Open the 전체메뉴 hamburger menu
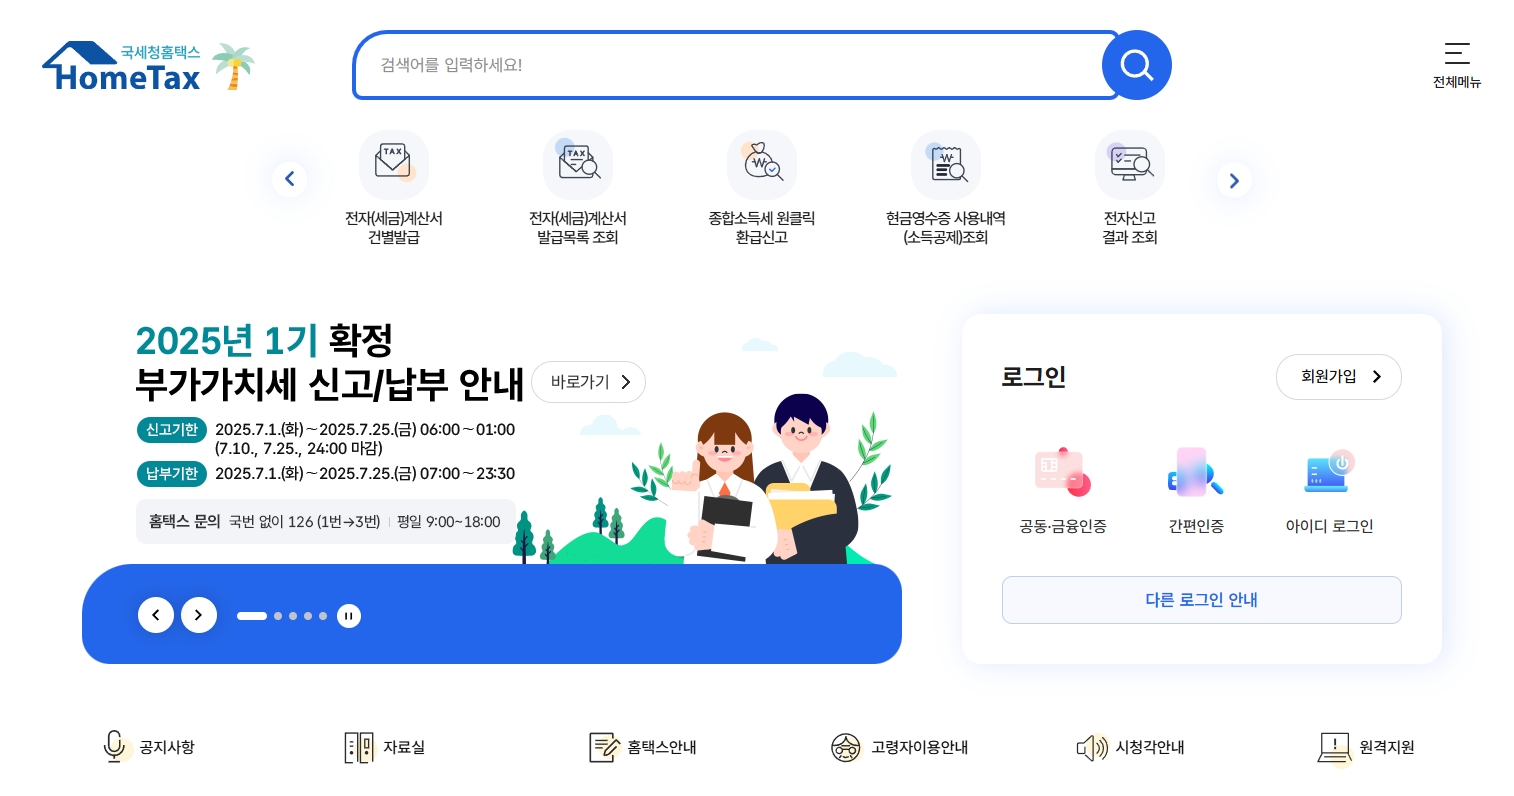 tap(1457, 65)
